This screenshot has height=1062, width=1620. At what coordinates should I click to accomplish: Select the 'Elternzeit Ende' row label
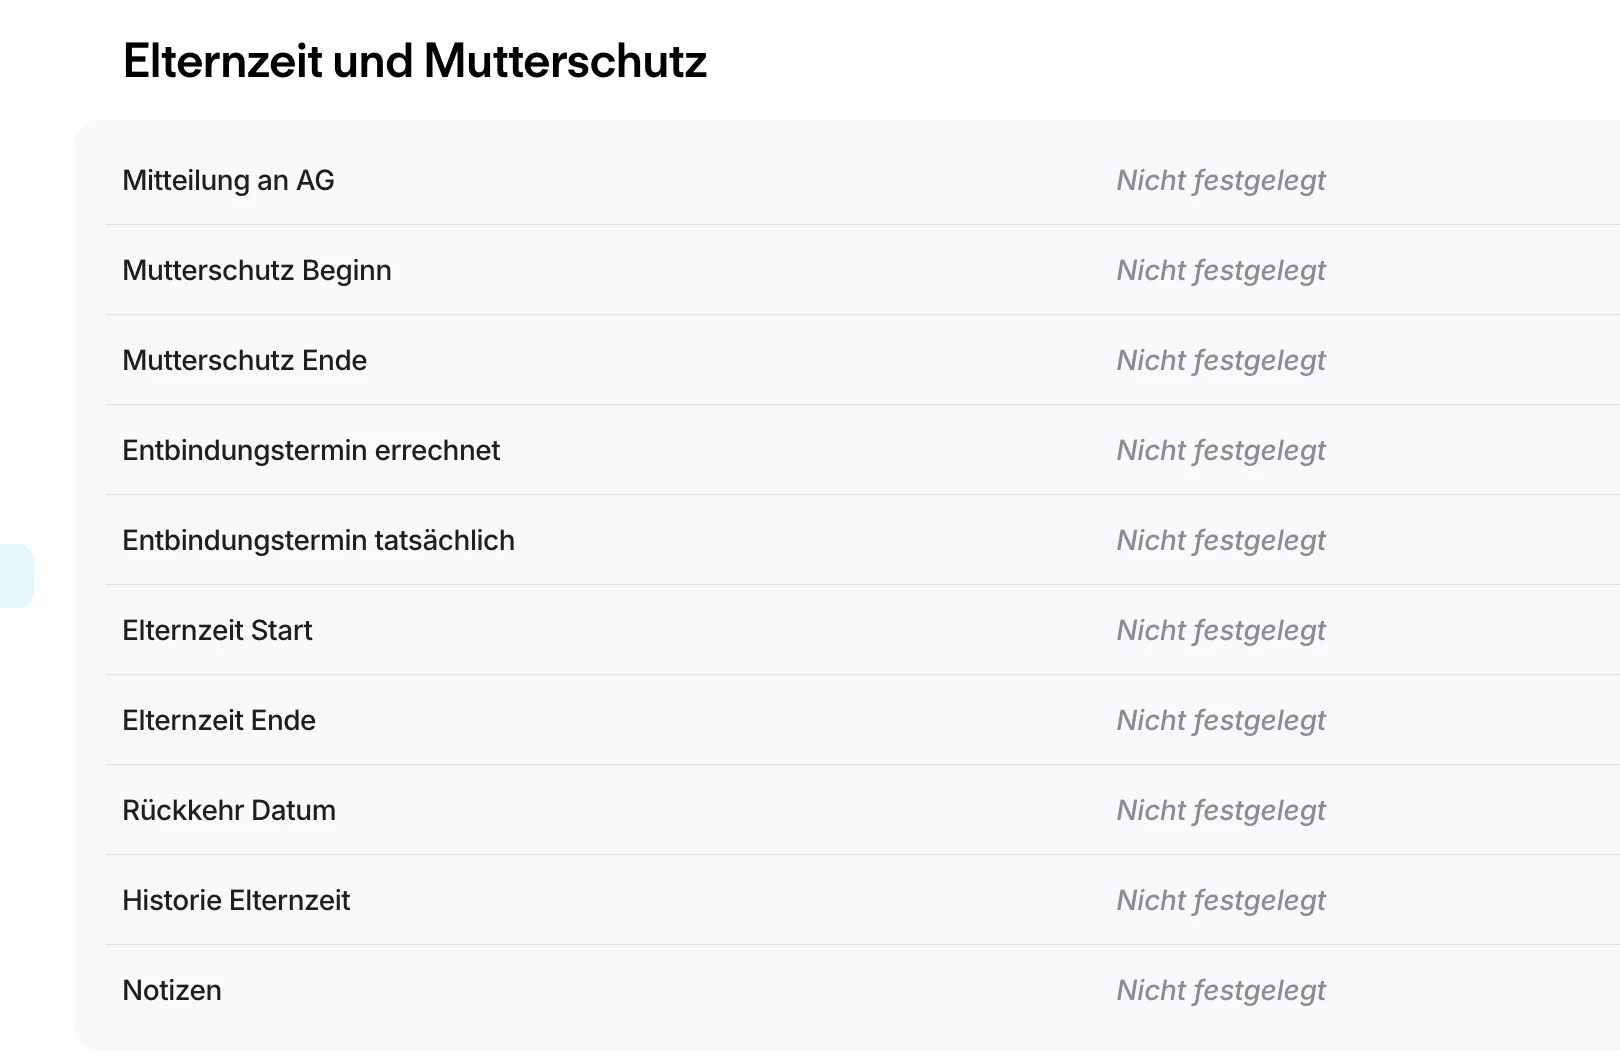[218, 721]
